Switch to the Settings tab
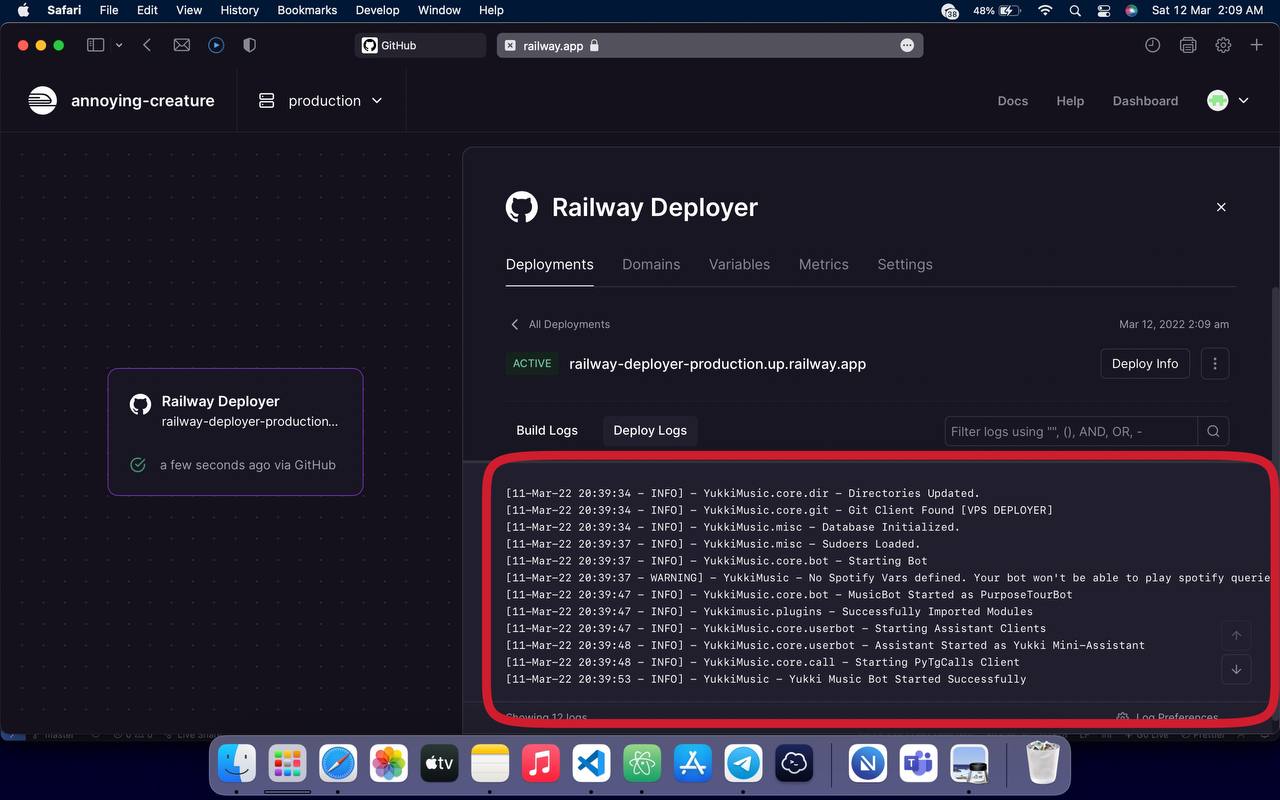 pos(905,264)
